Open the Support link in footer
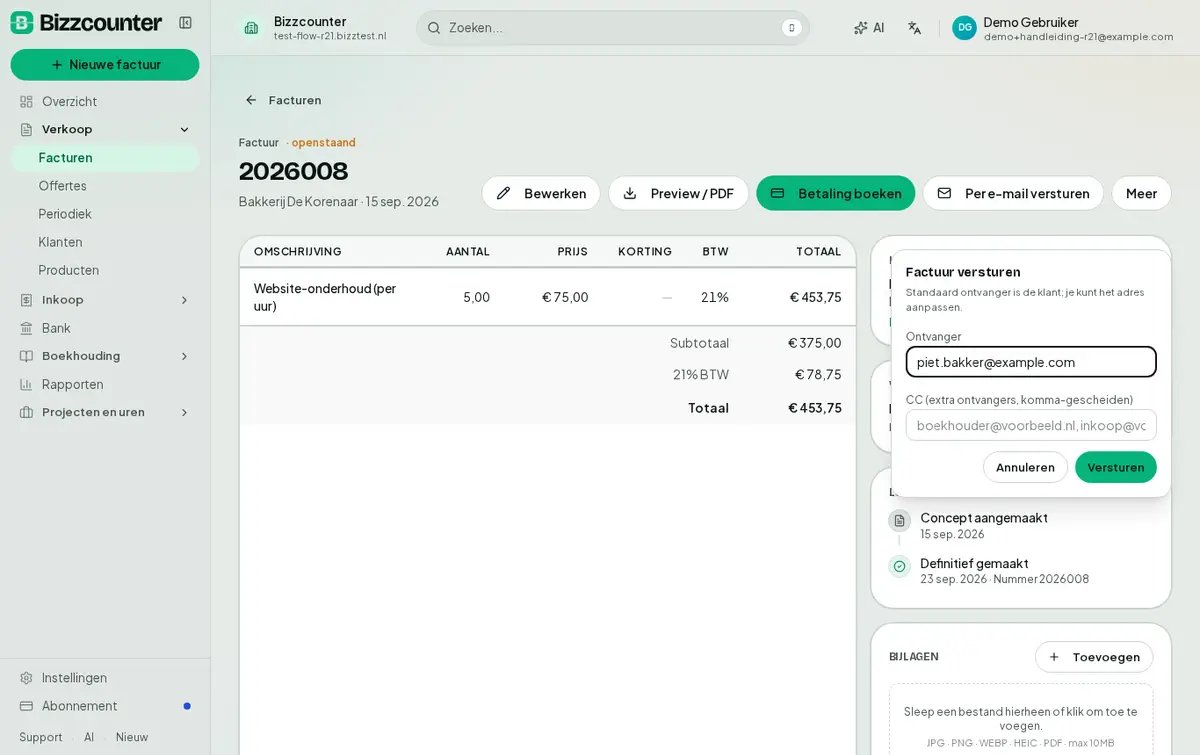This screenshot has height=755, width=1200. [x=41, y=737]
